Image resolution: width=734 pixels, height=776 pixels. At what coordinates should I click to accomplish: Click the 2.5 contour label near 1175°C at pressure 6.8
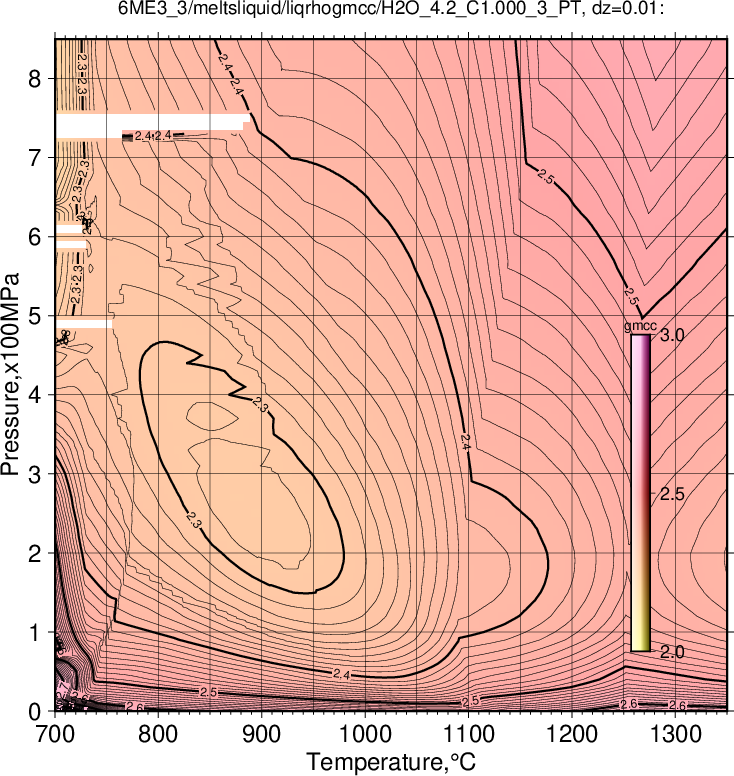click(x=545, y=177)
